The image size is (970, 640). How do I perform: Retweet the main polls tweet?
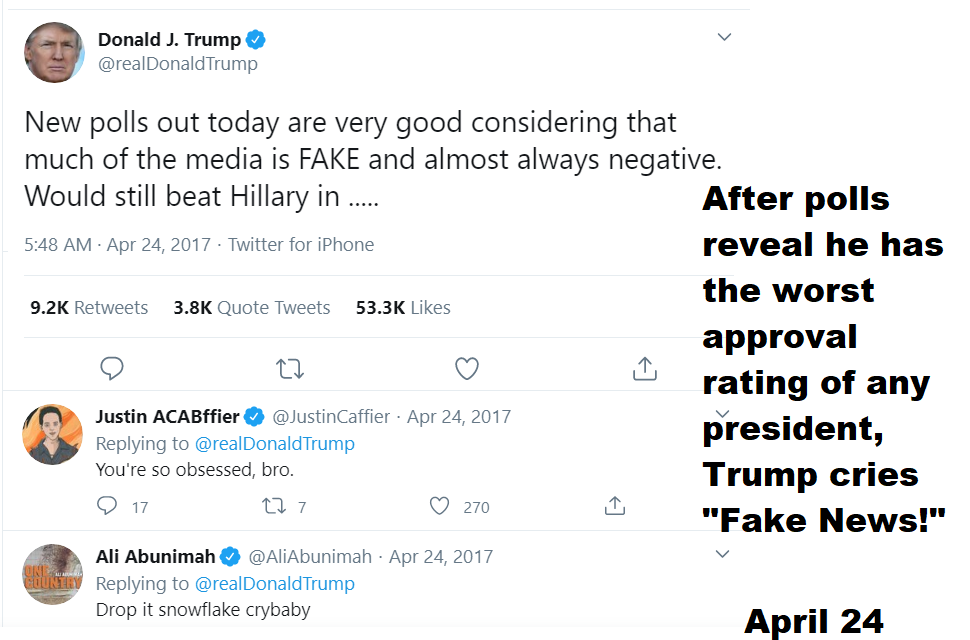(290, 369)
